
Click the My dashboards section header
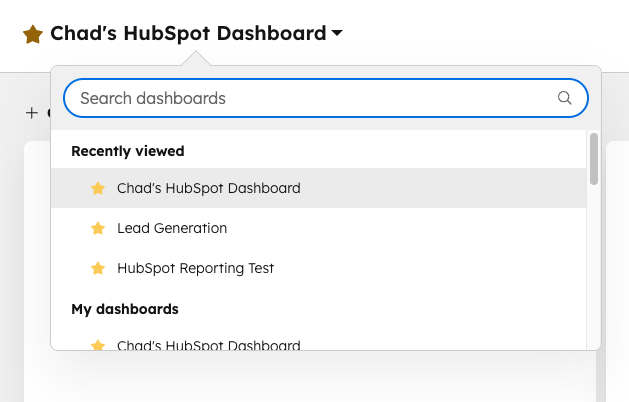click(125, 309)
